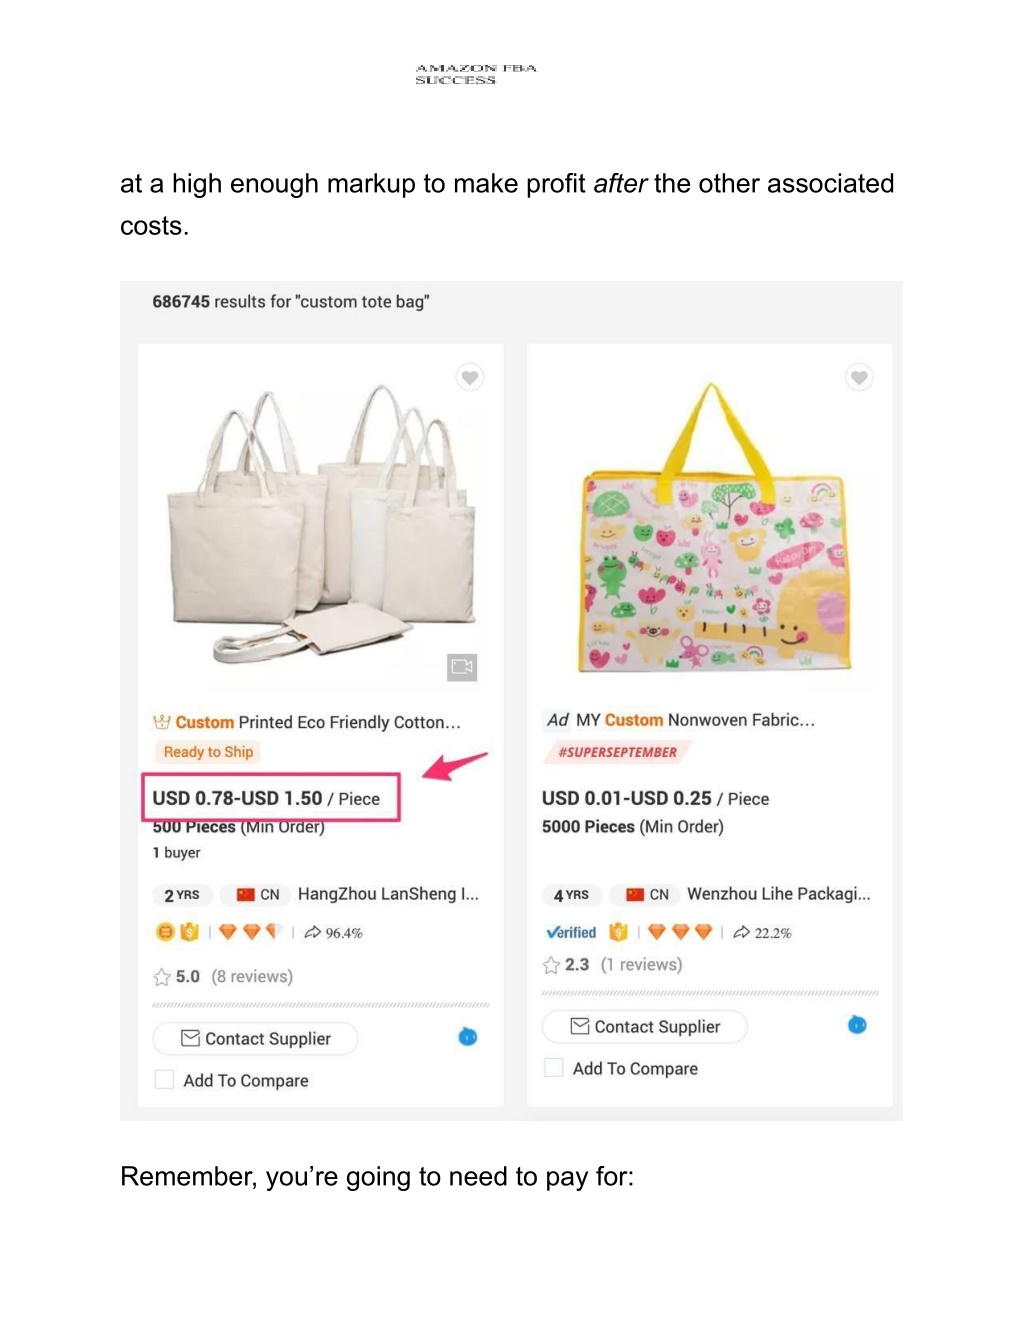Open MY Custom Nonwoven Fabric listing title
This screenshot has height=1325, width=1024.
click(x=695, y=720)
